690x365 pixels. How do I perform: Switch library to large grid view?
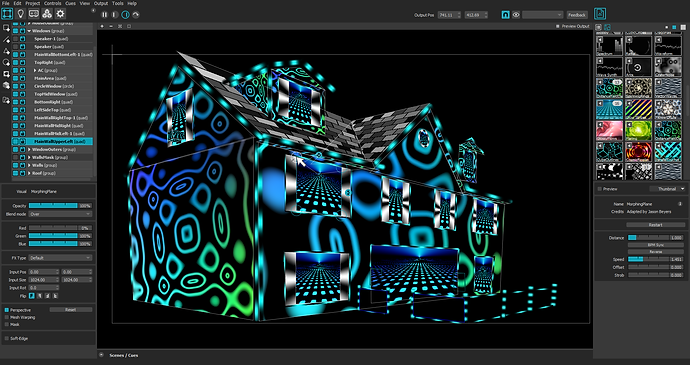point(682,27)
